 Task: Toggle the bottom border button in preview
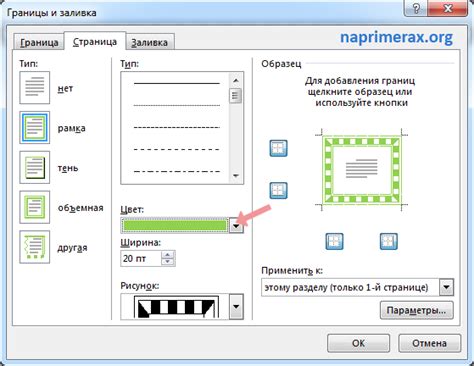[x=278, y=191]
